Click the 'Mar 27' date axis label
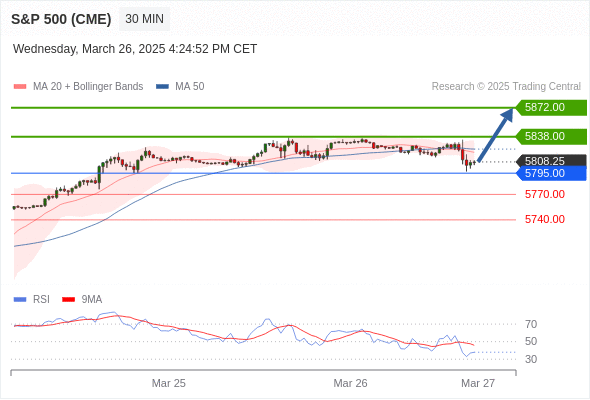The width and height of the screenshot is (590, 400). (478, 383)
